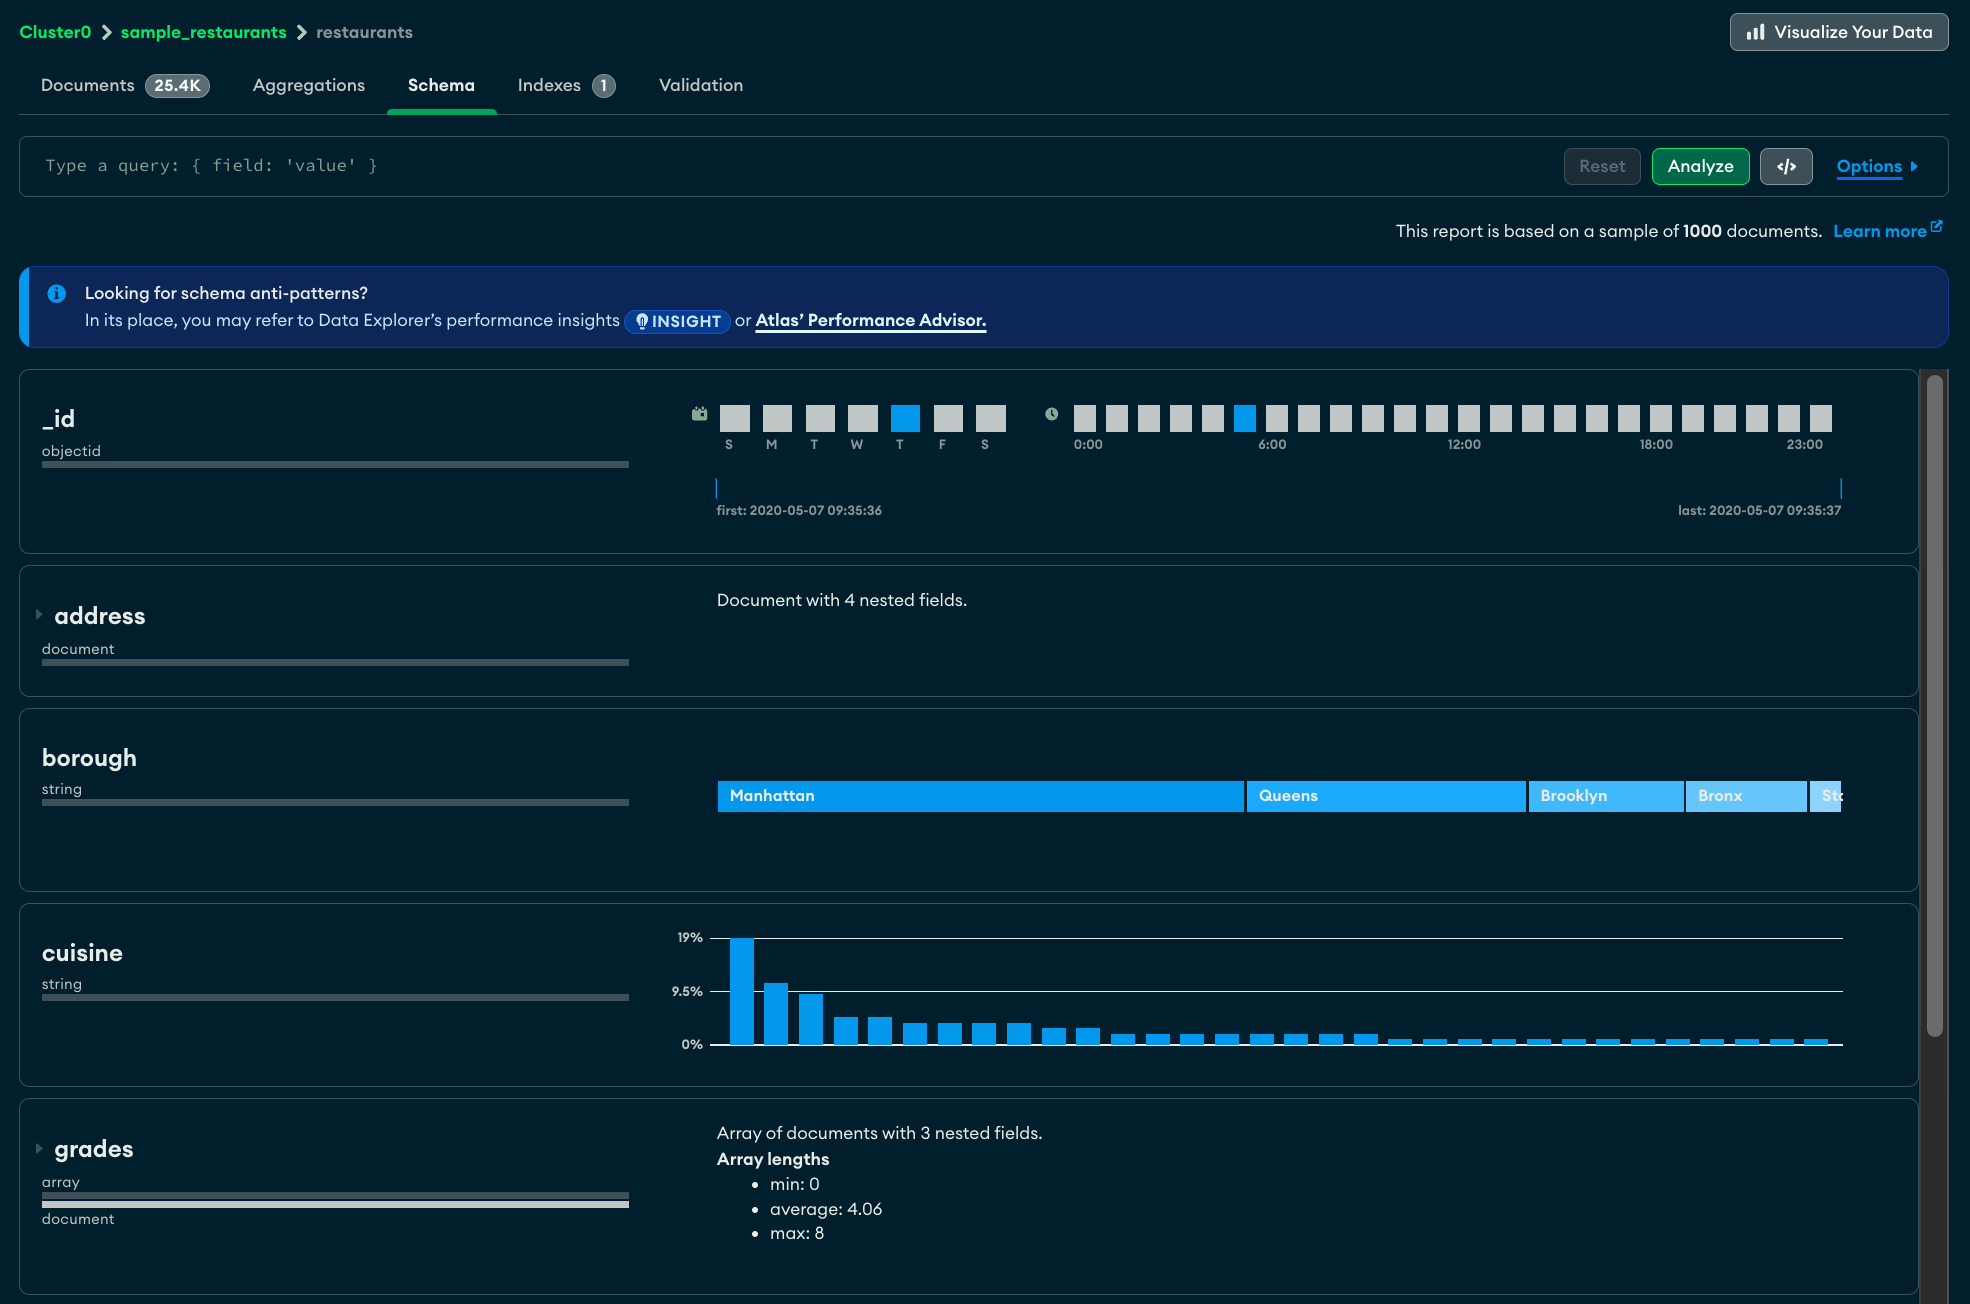Click the breadcrumb chevron after Cluster0

[106, 32]
